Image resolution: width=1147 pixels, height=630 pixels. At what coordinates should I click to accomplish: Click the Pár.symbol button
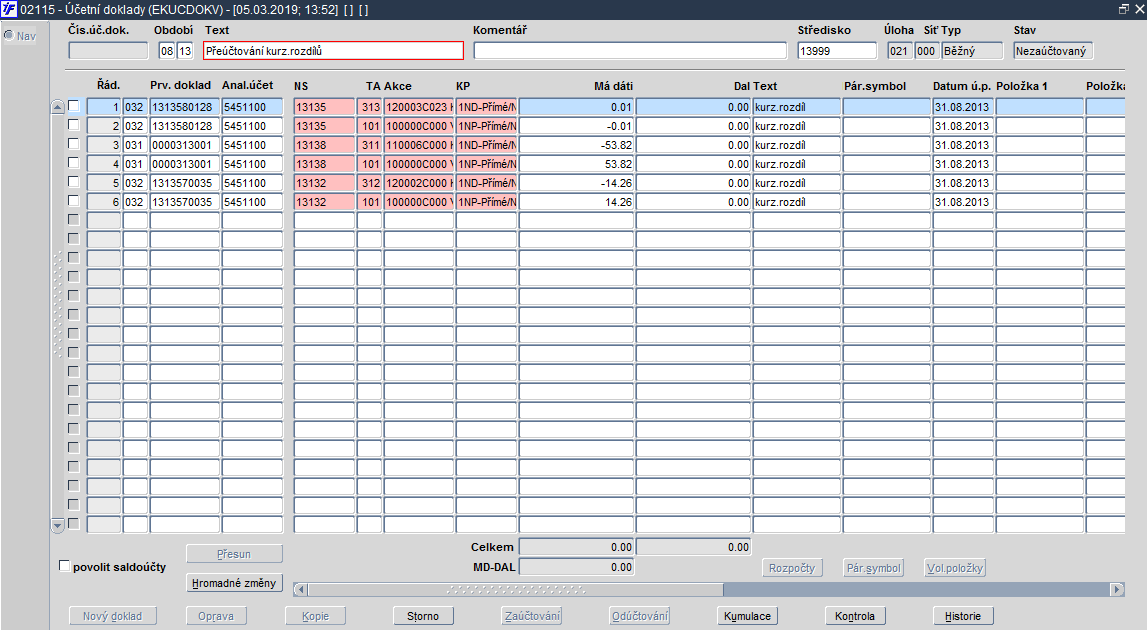click(873, 568)
